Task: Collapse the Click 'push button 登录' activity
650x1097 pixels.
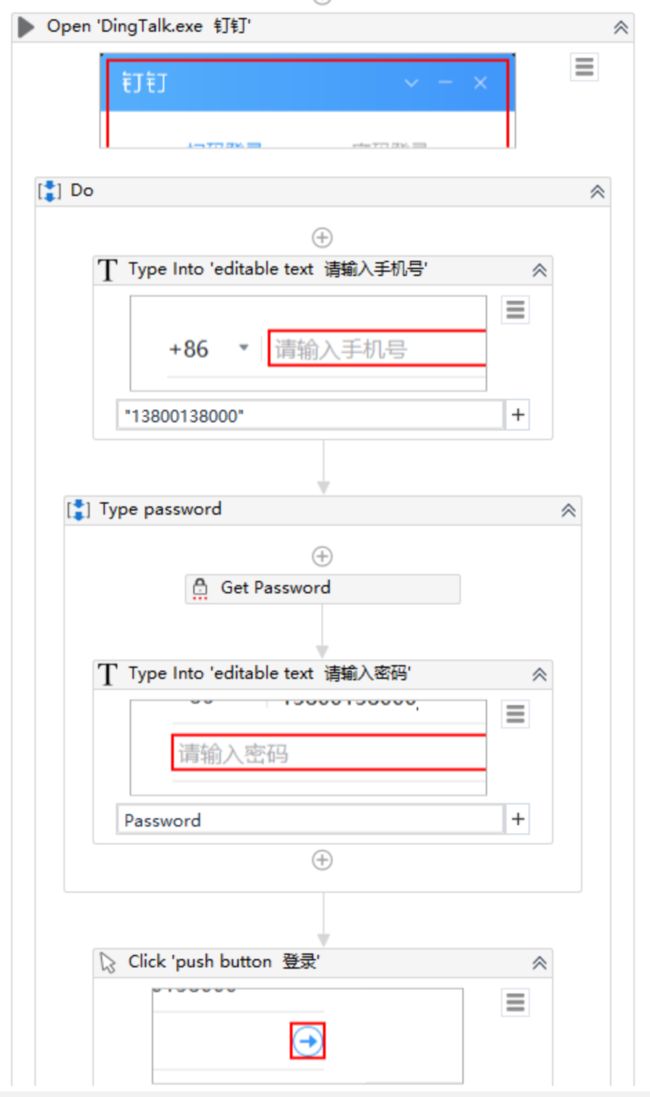Action: click(x=539, y=963)
